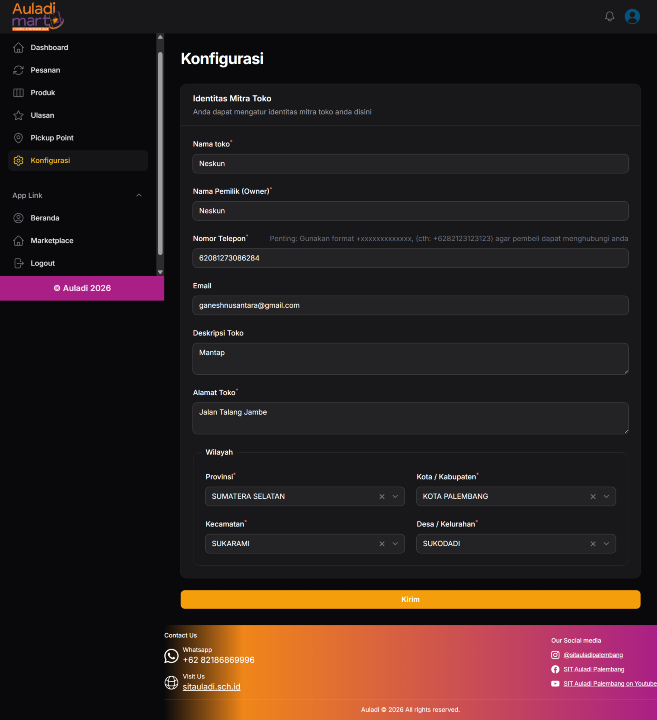
Task: Open the @sitauladipalembang Instagram link
Action: point(593,655)
